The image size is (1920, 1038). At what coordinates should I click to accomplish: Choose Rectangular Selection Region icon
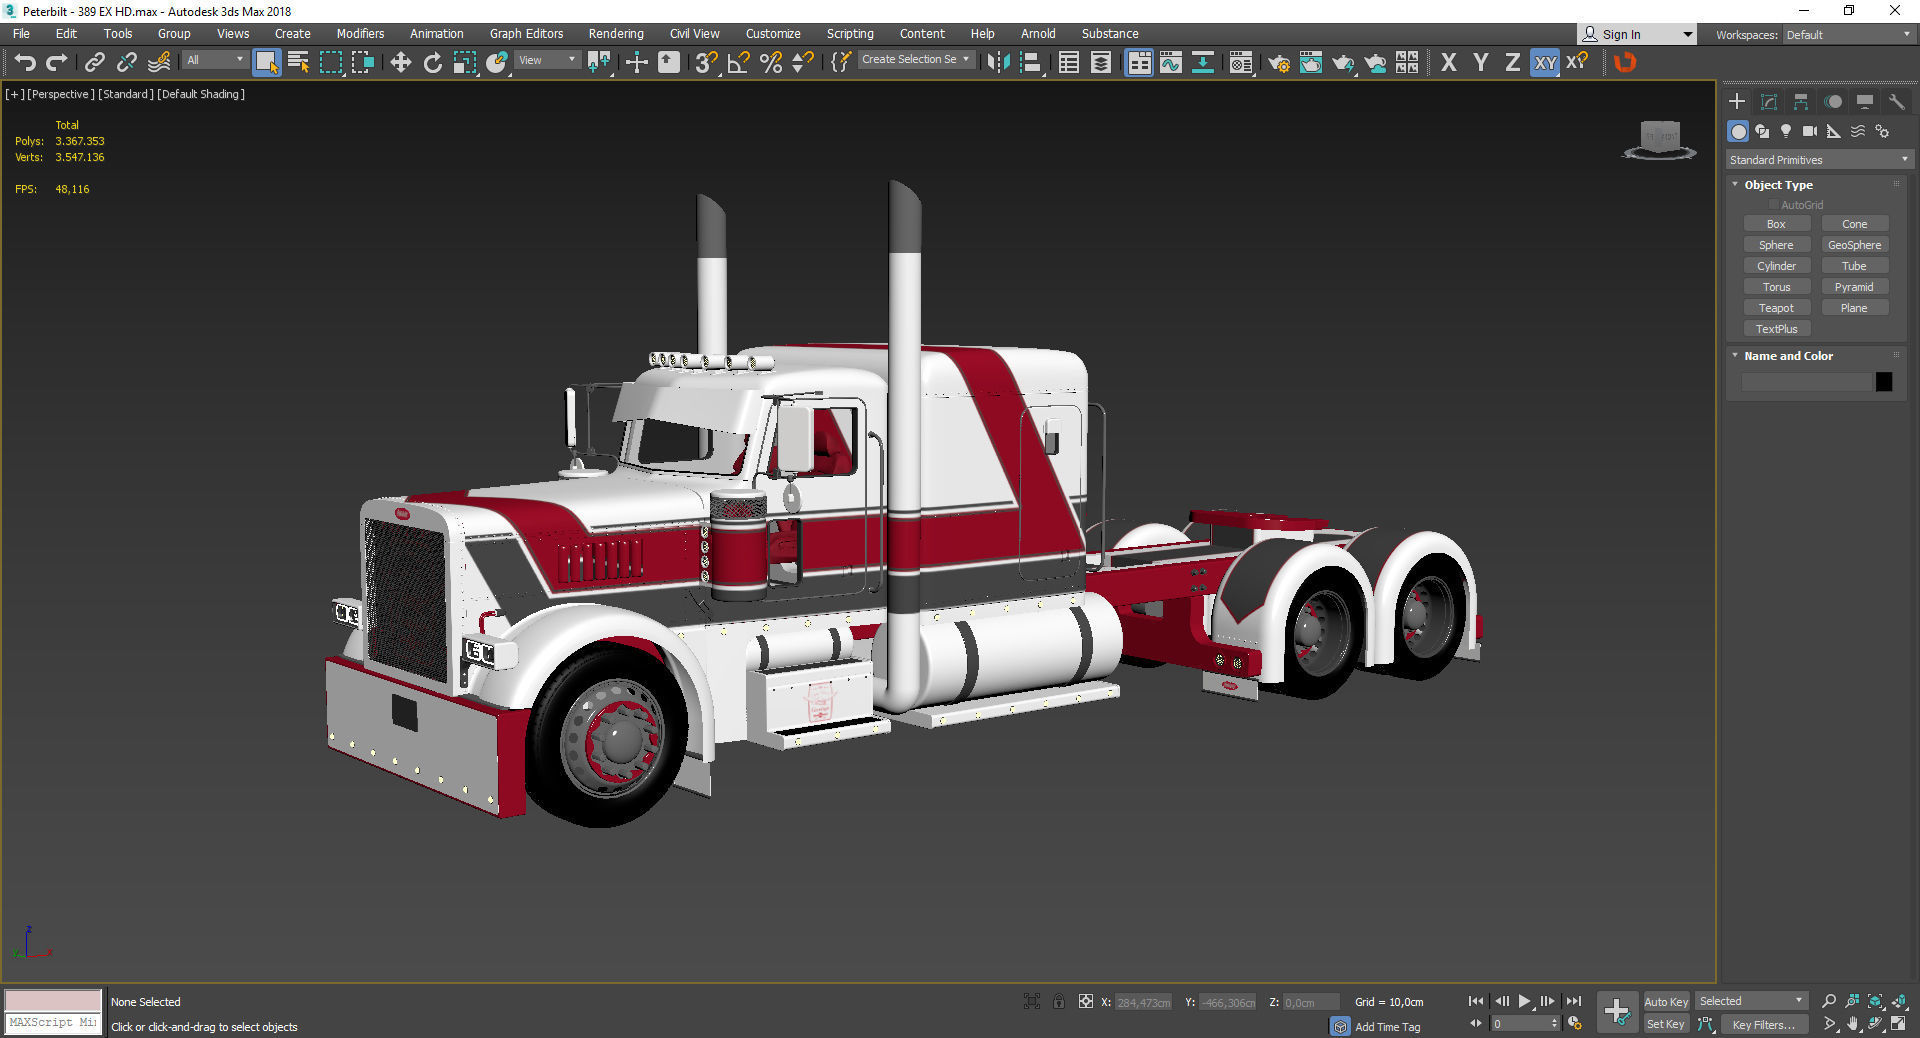click(x=330, y=62)
